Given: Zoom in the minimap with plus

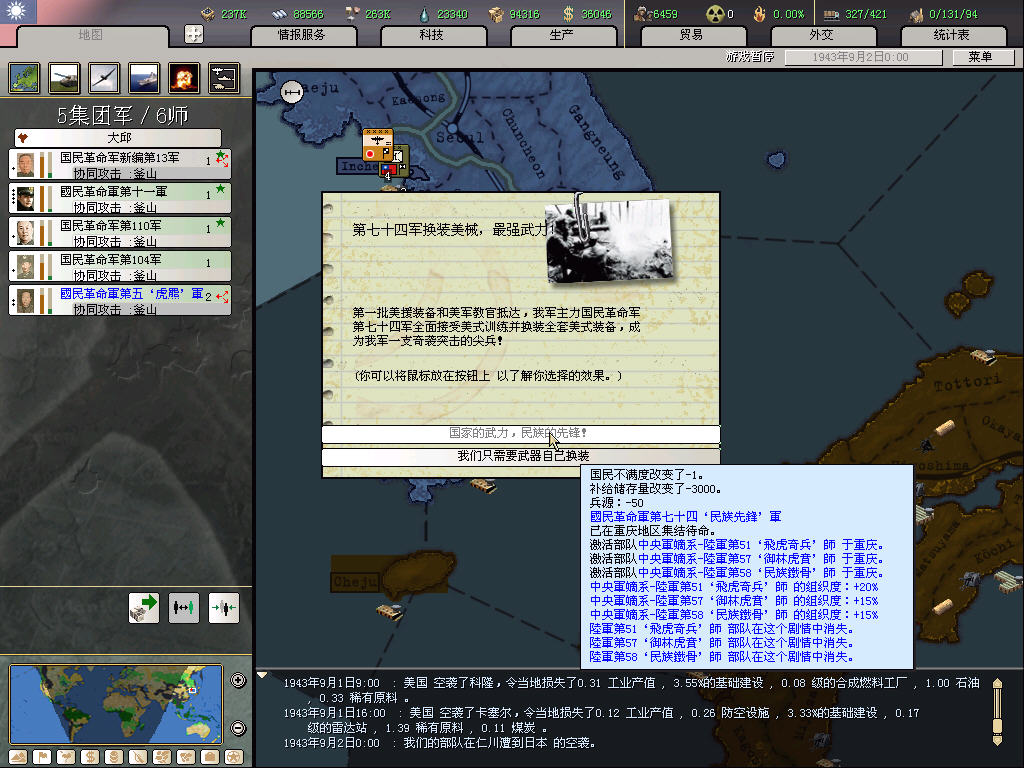Looking at the screenshot, I should (238, 681).
